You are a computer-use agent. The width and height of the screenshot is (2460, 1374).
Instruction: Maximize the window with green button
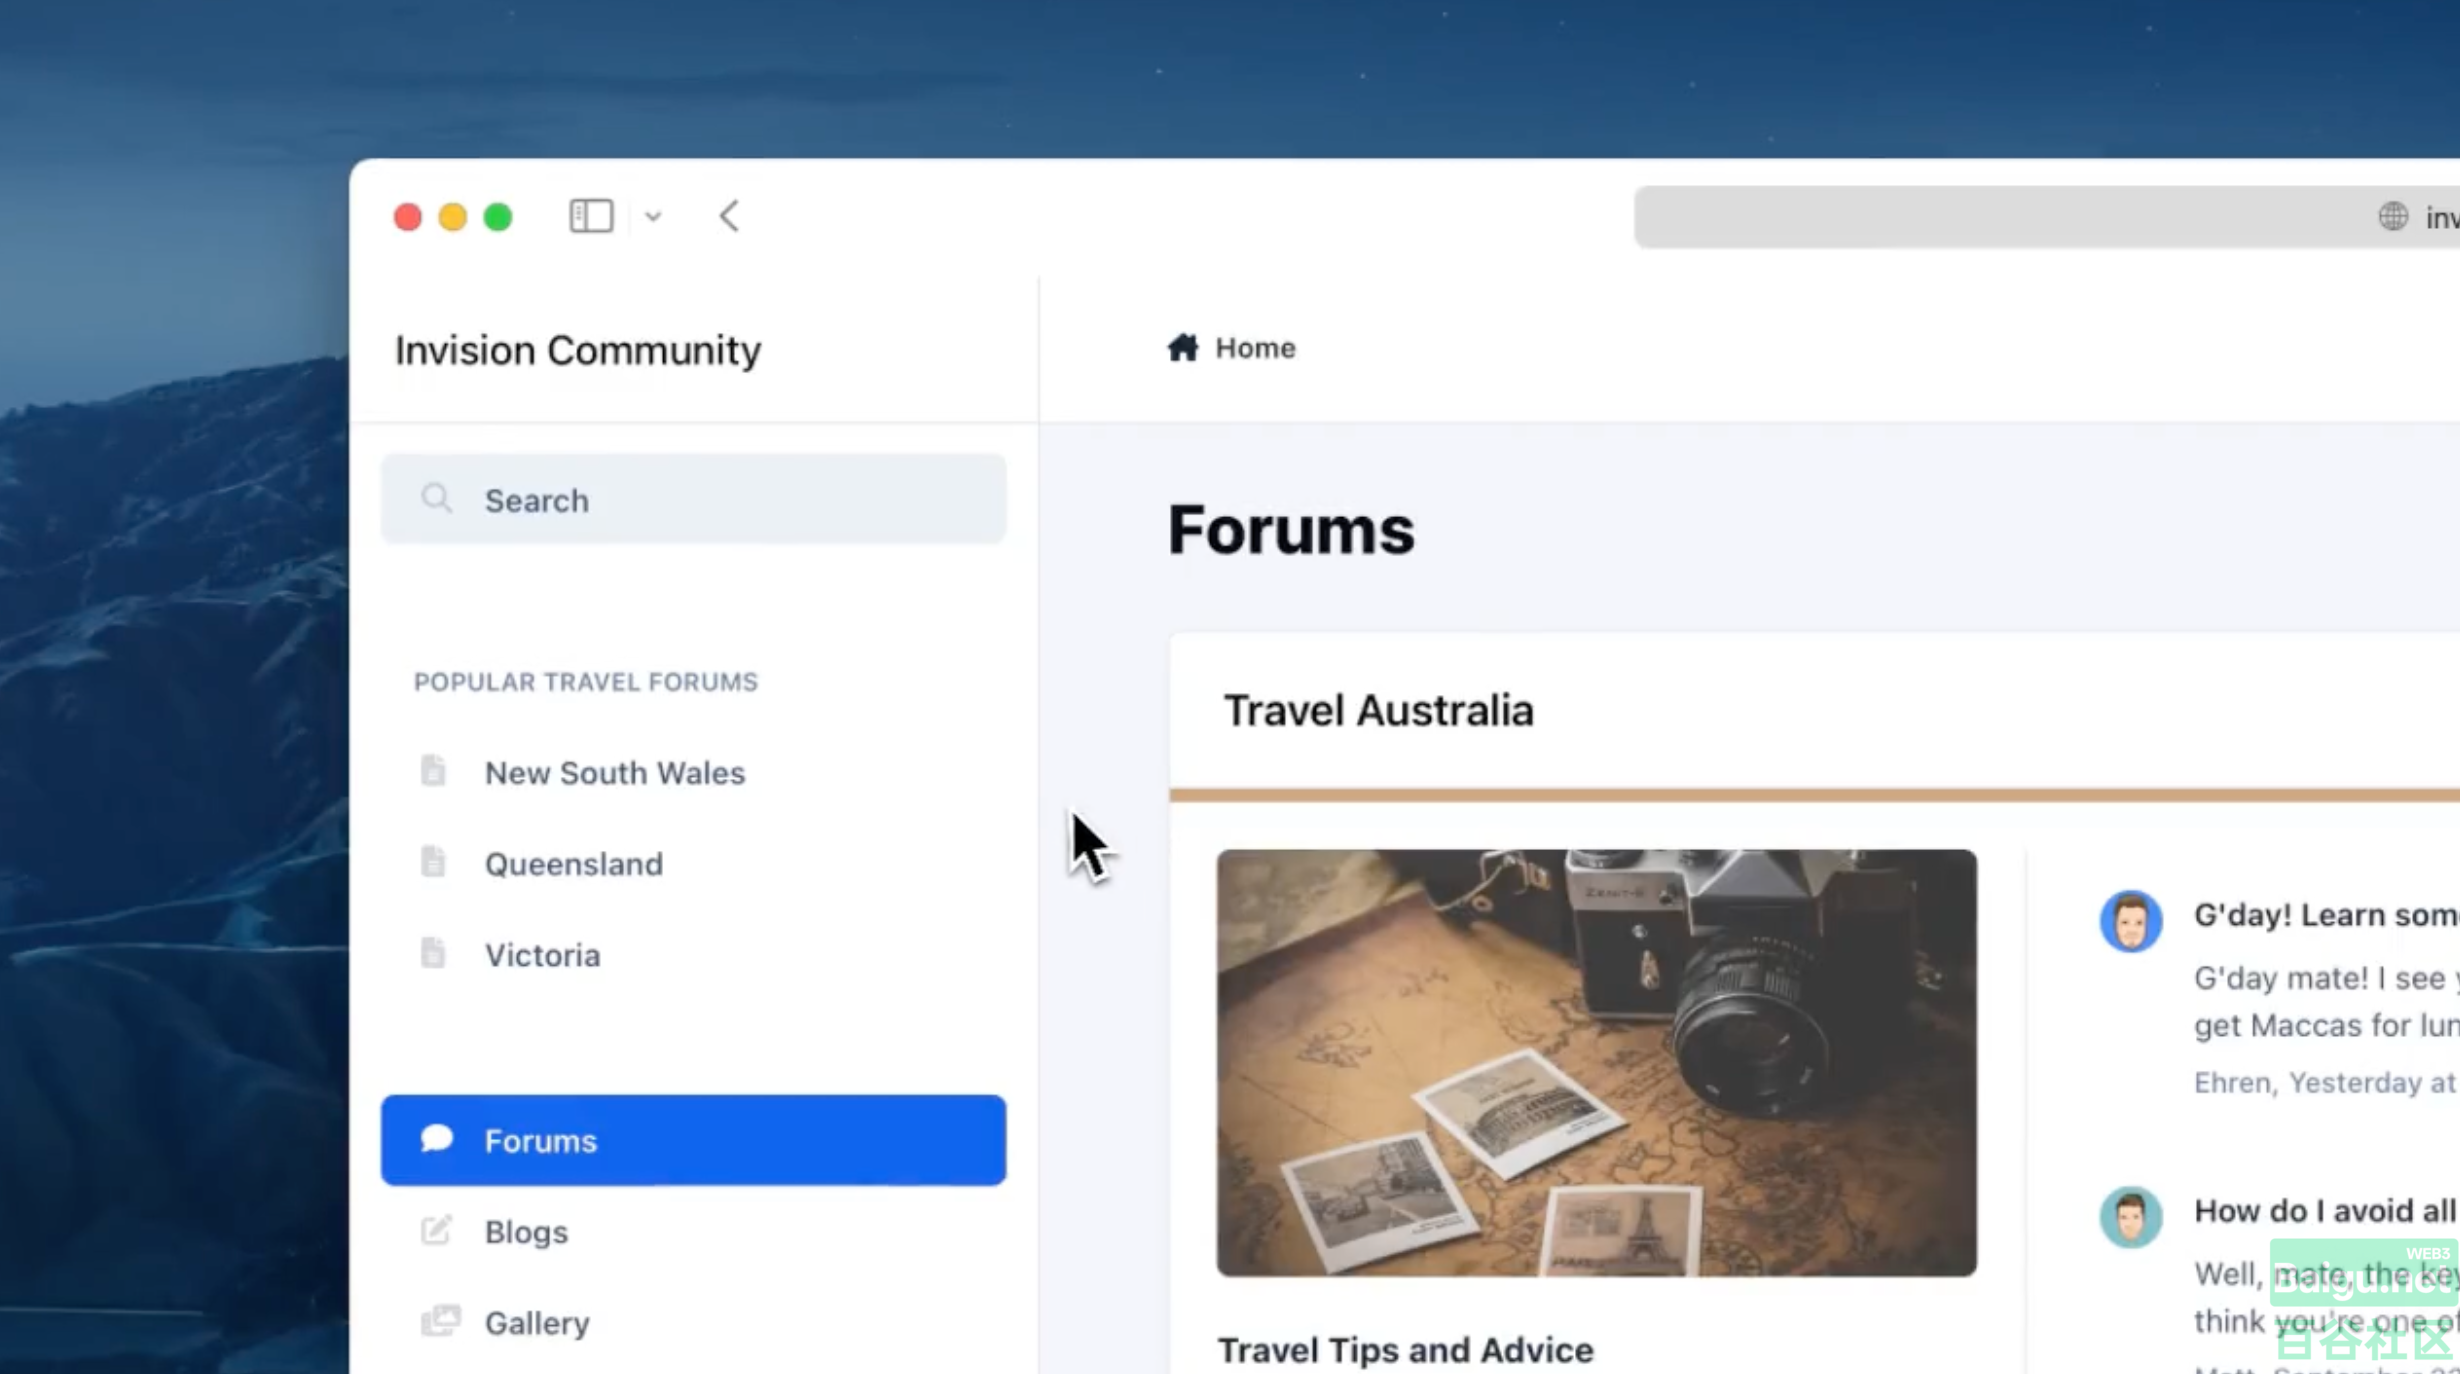point(498,217)
